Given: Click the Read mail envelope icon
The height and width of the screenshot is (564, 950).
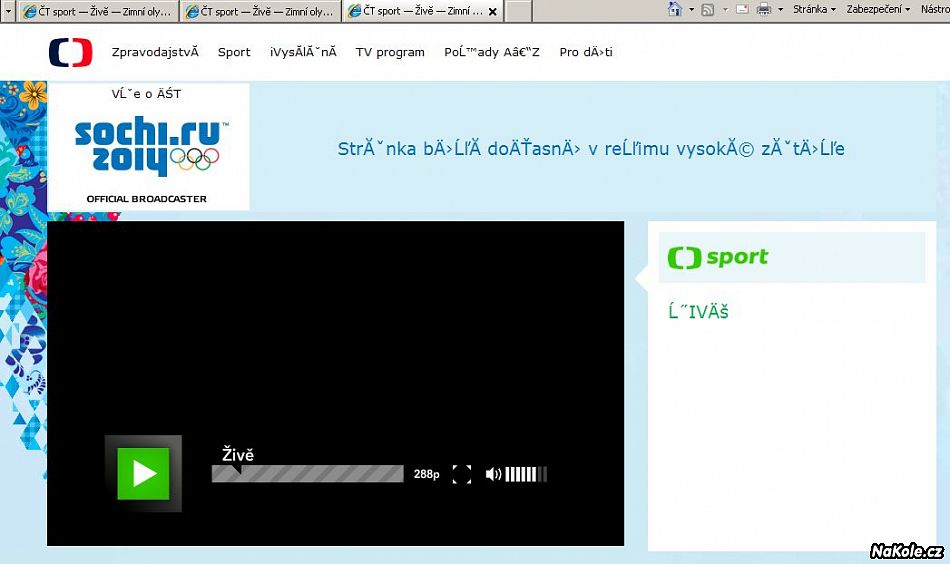Looking at the screenshot, I should [742, 10].
